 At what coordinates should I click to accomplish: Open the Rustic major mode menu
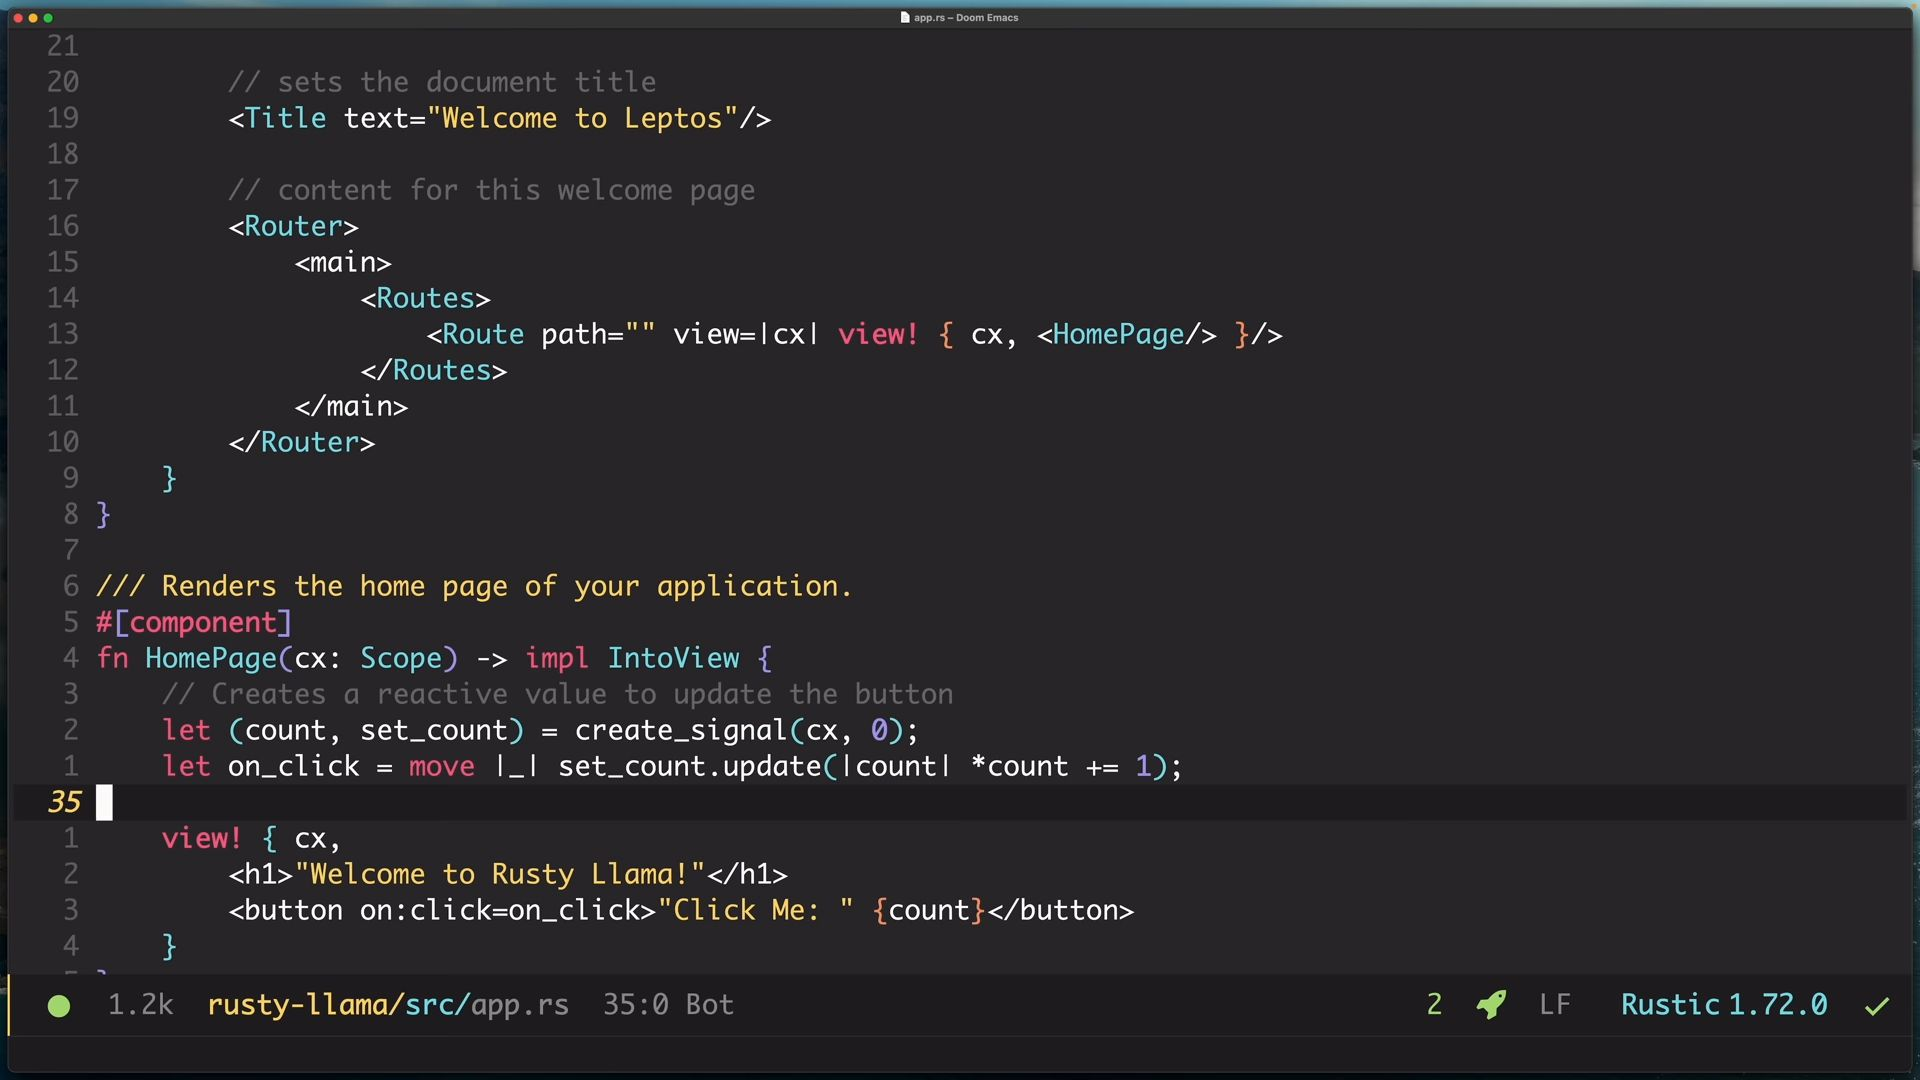click(x=1669, y=1005)
